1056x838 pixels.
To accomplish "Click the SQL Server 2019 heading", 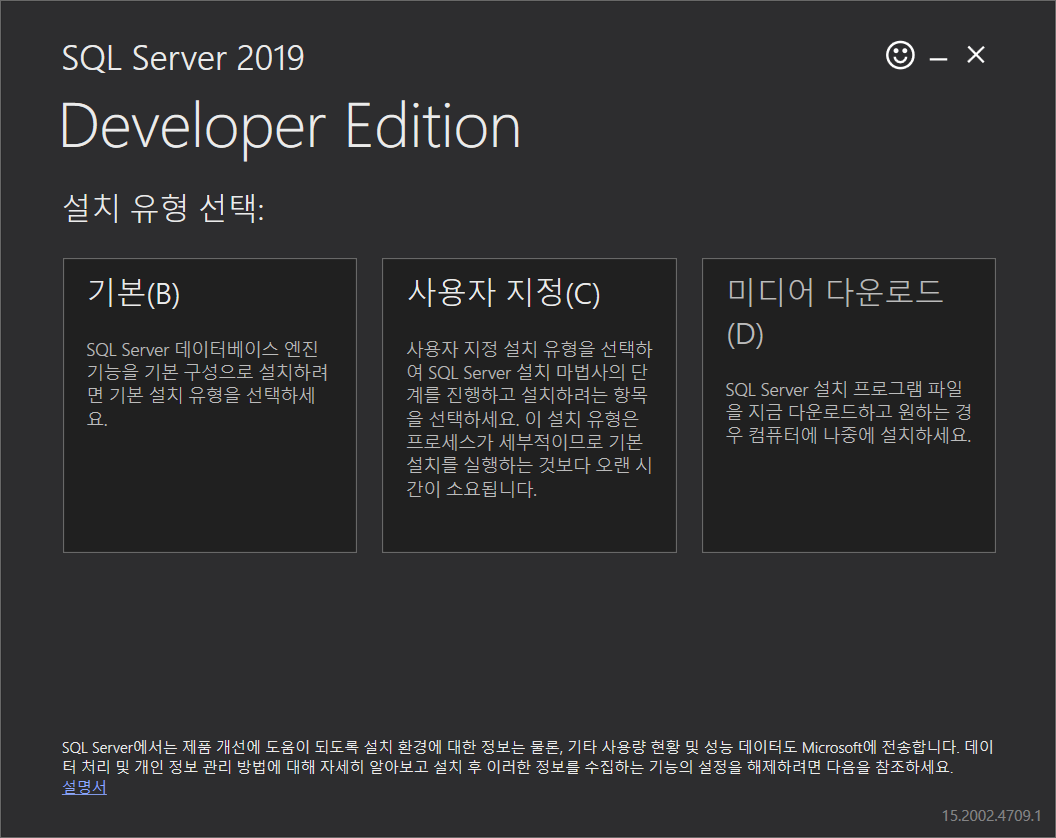I will click(x=183, y=58).
